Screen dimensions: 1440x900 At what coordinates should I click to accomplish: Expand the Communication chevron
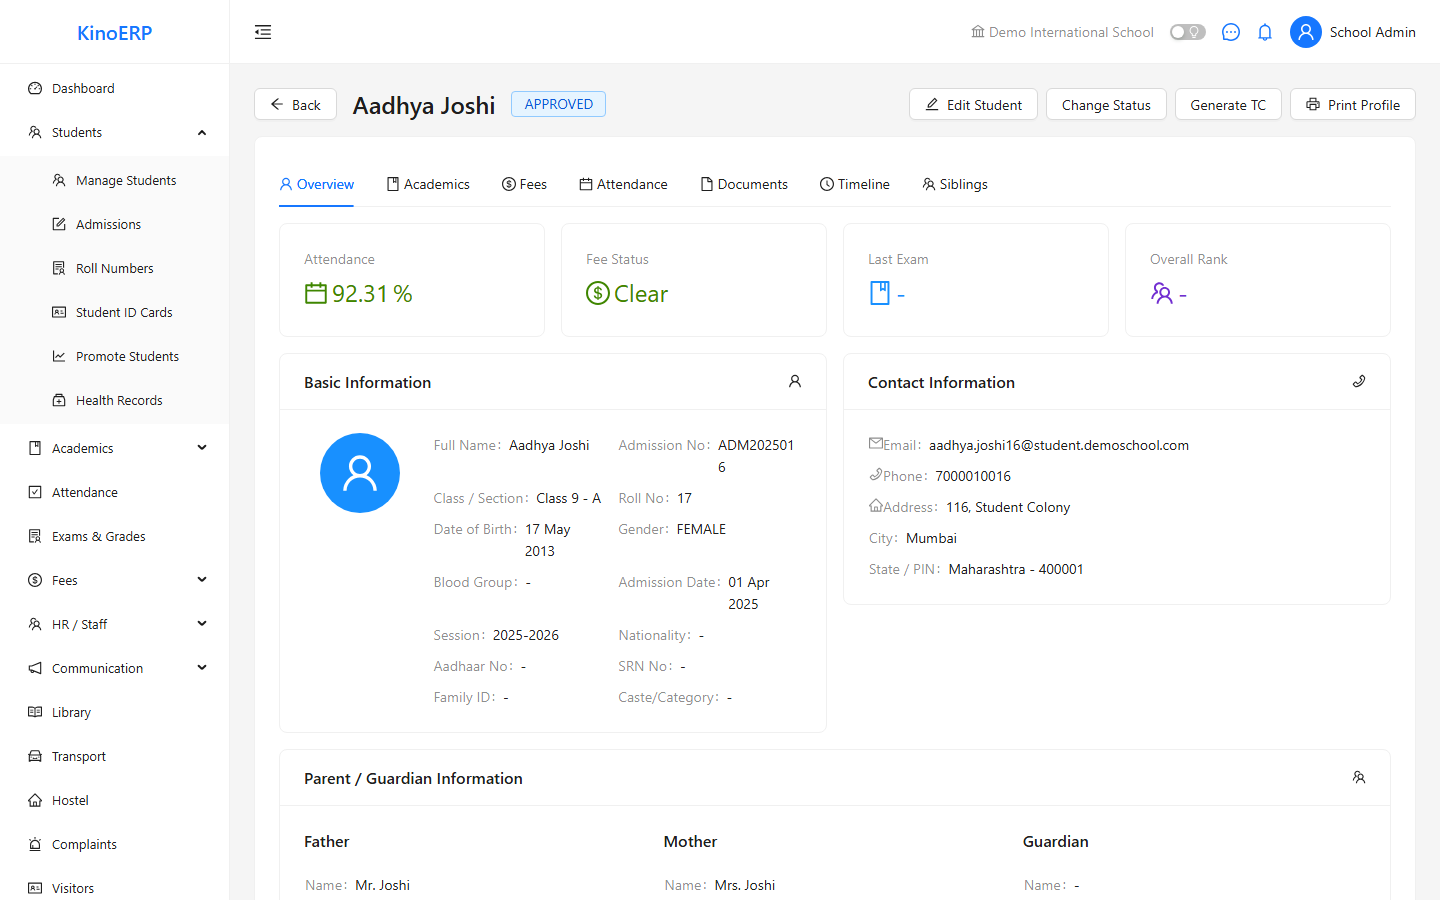[202, 668]
